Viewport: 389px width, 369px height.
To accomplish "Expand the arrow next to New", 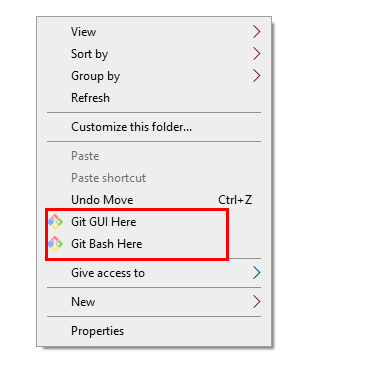I will tap(256, 302).
